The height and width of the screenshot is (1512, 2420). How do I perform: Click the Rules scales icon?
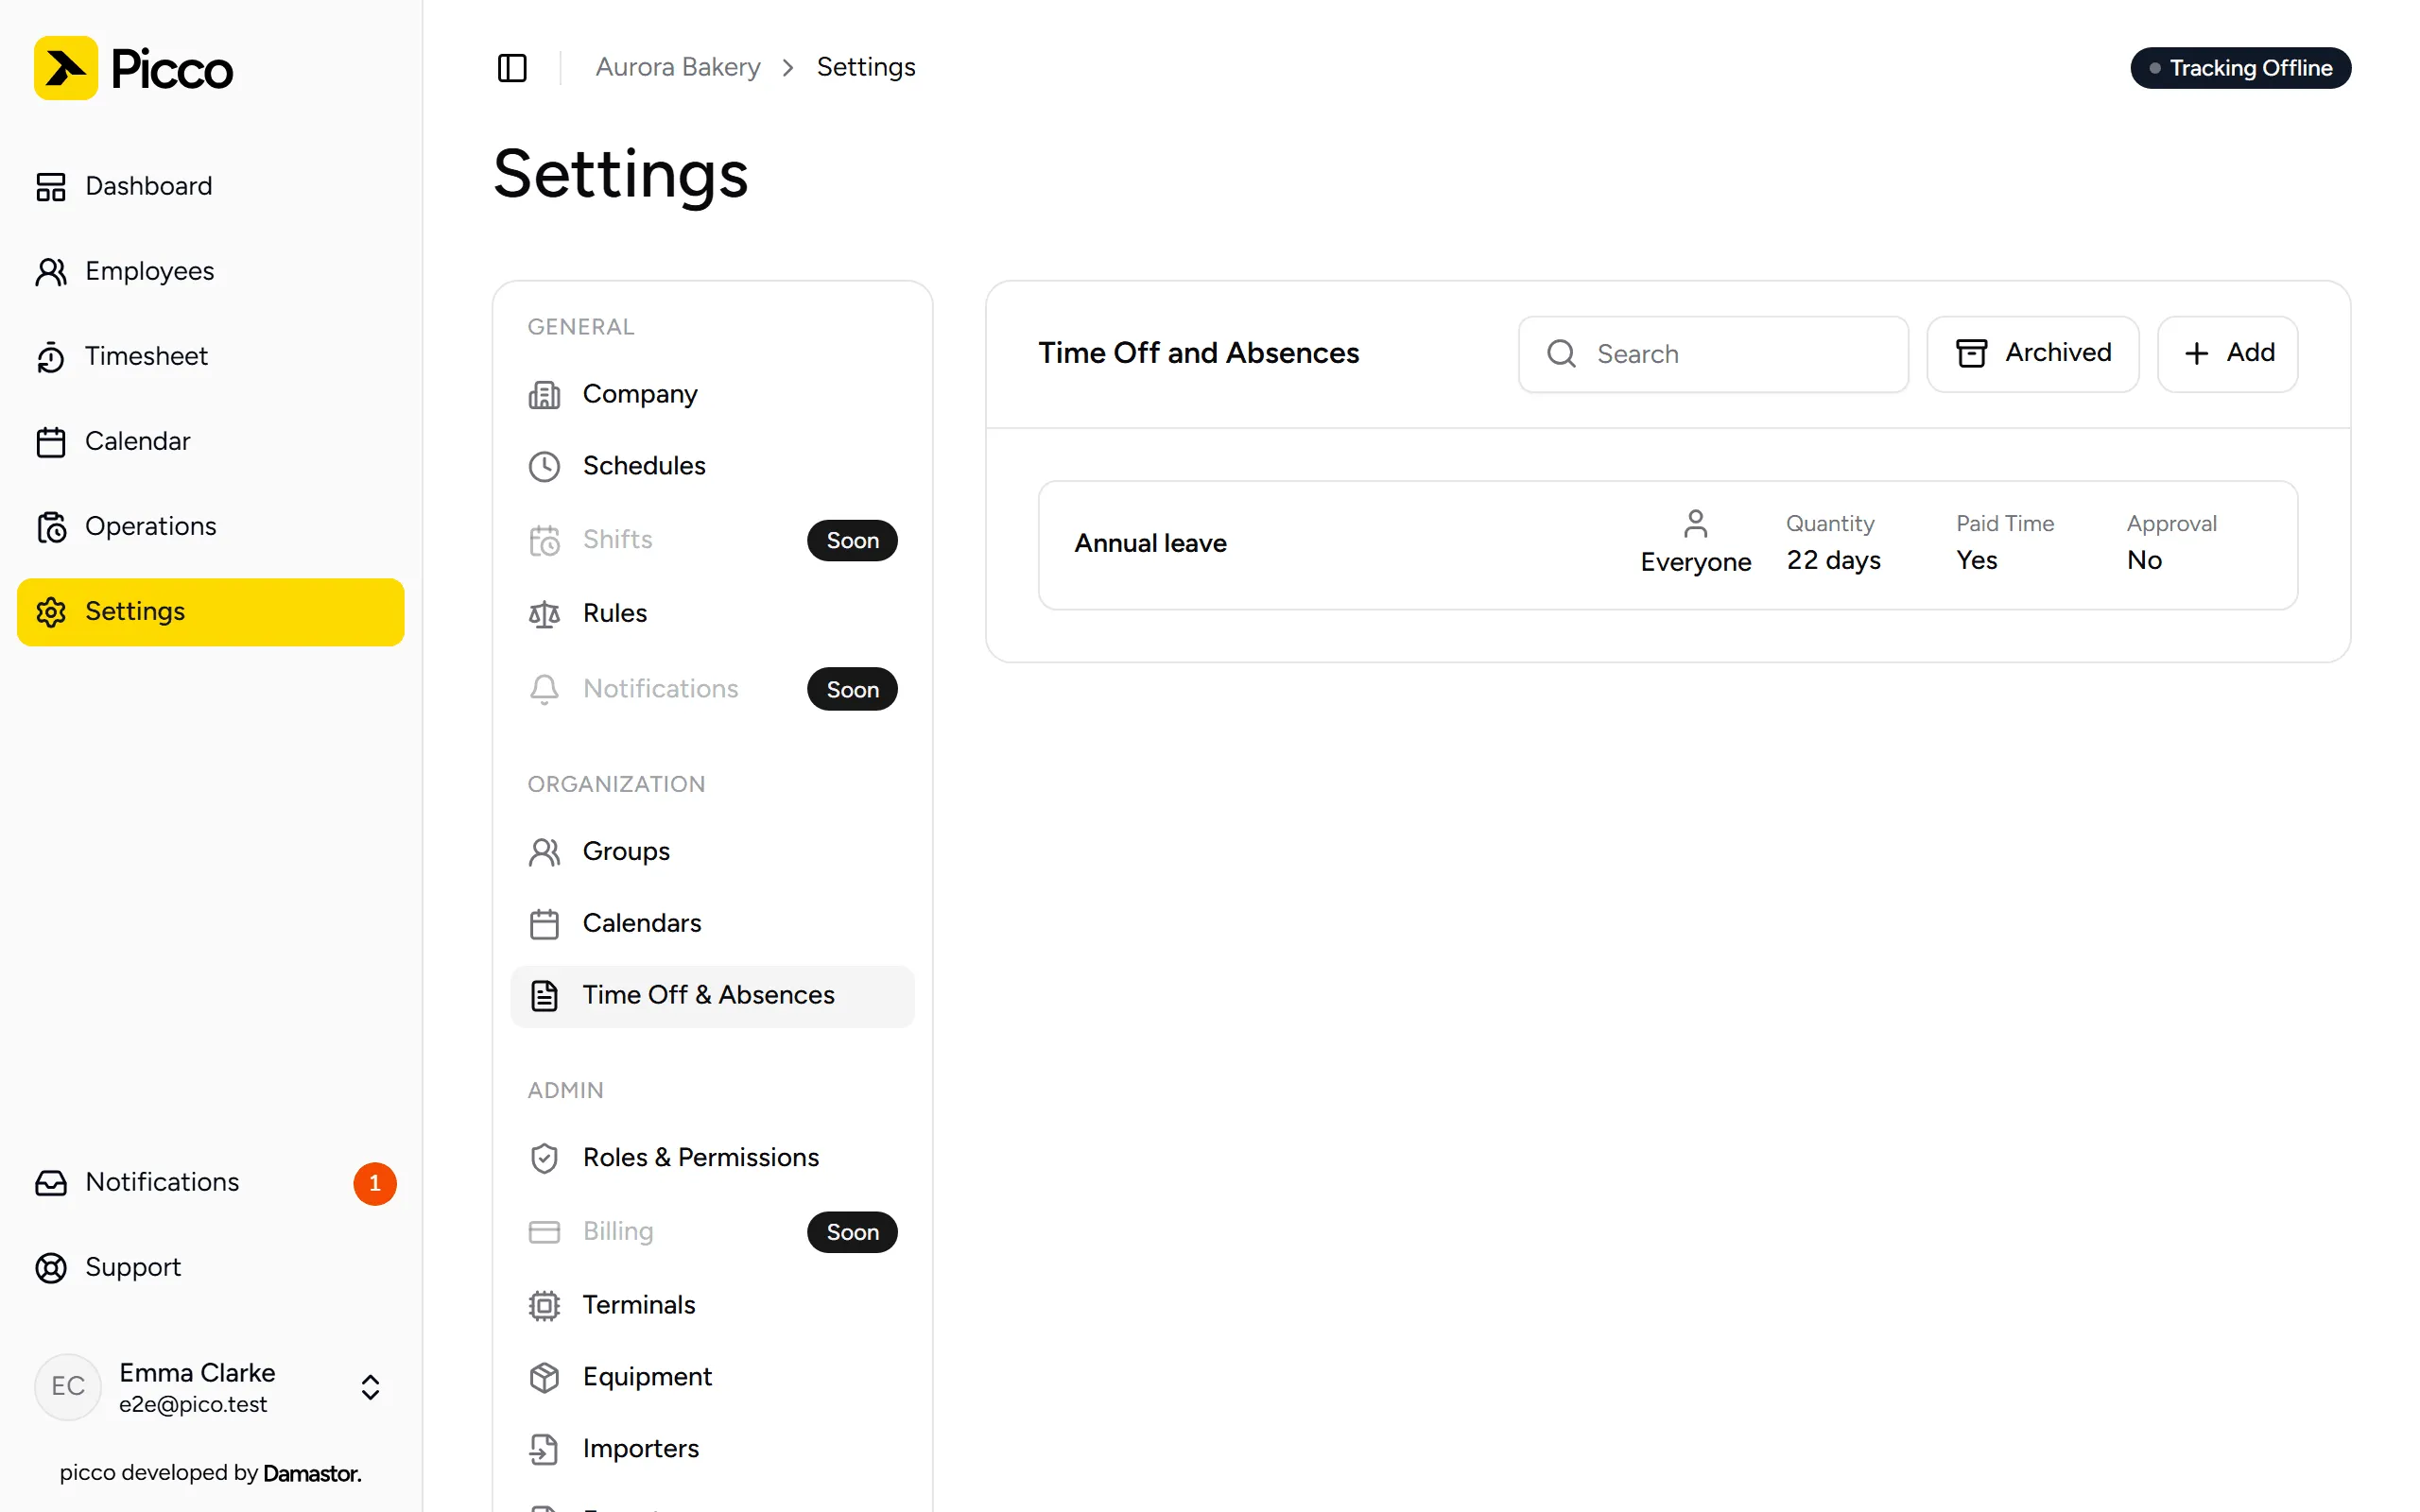544,614
